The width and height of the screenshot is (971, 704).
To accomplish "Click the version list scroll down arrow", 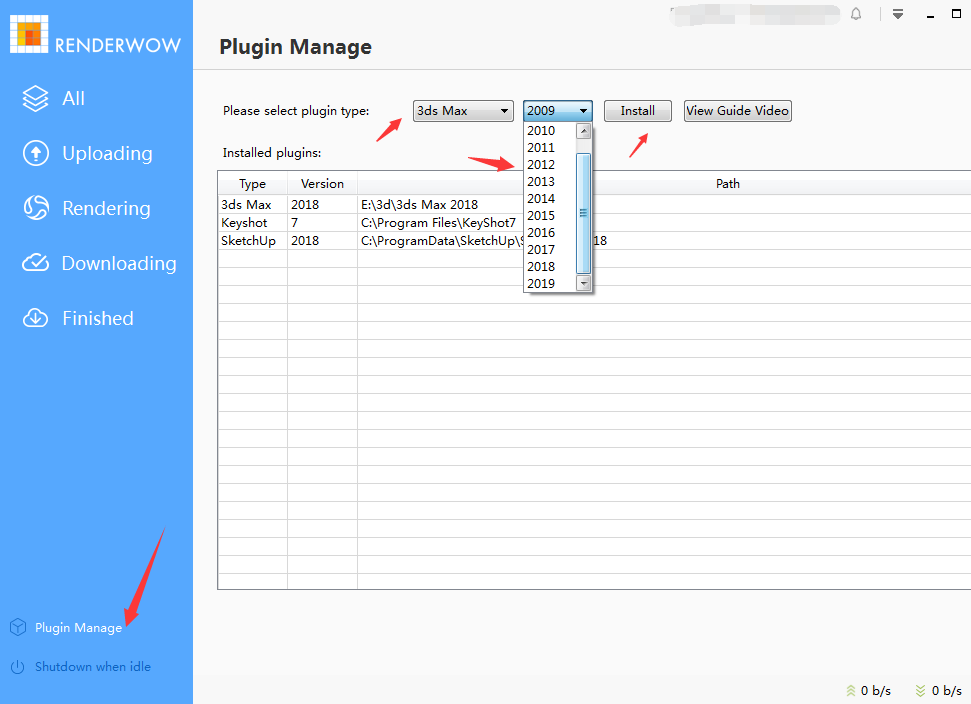I will point(583,284).
